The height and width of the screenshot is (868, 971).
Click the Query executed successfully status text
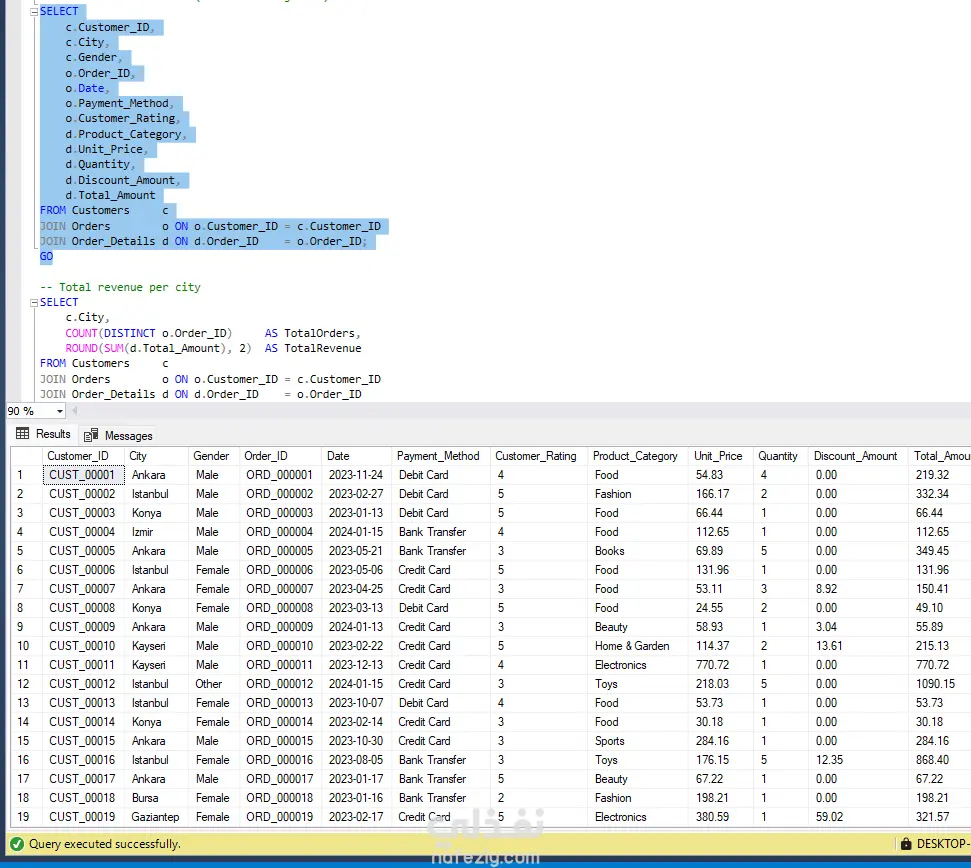click(x=105, y=844)
